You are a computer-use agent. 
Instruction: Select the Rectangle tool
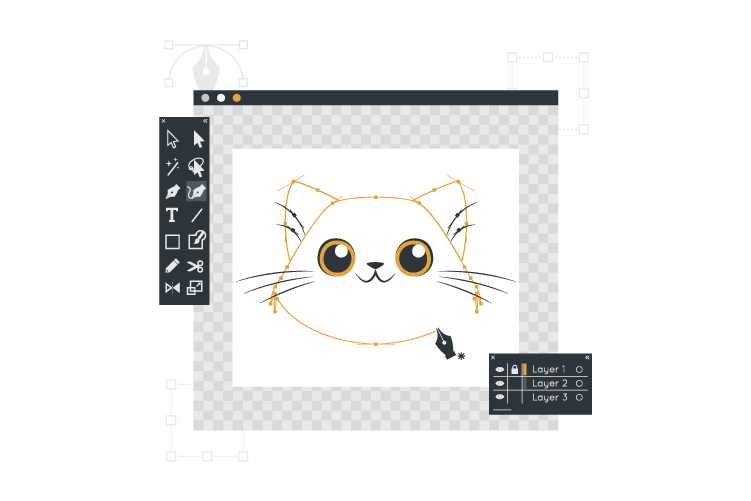172,241
